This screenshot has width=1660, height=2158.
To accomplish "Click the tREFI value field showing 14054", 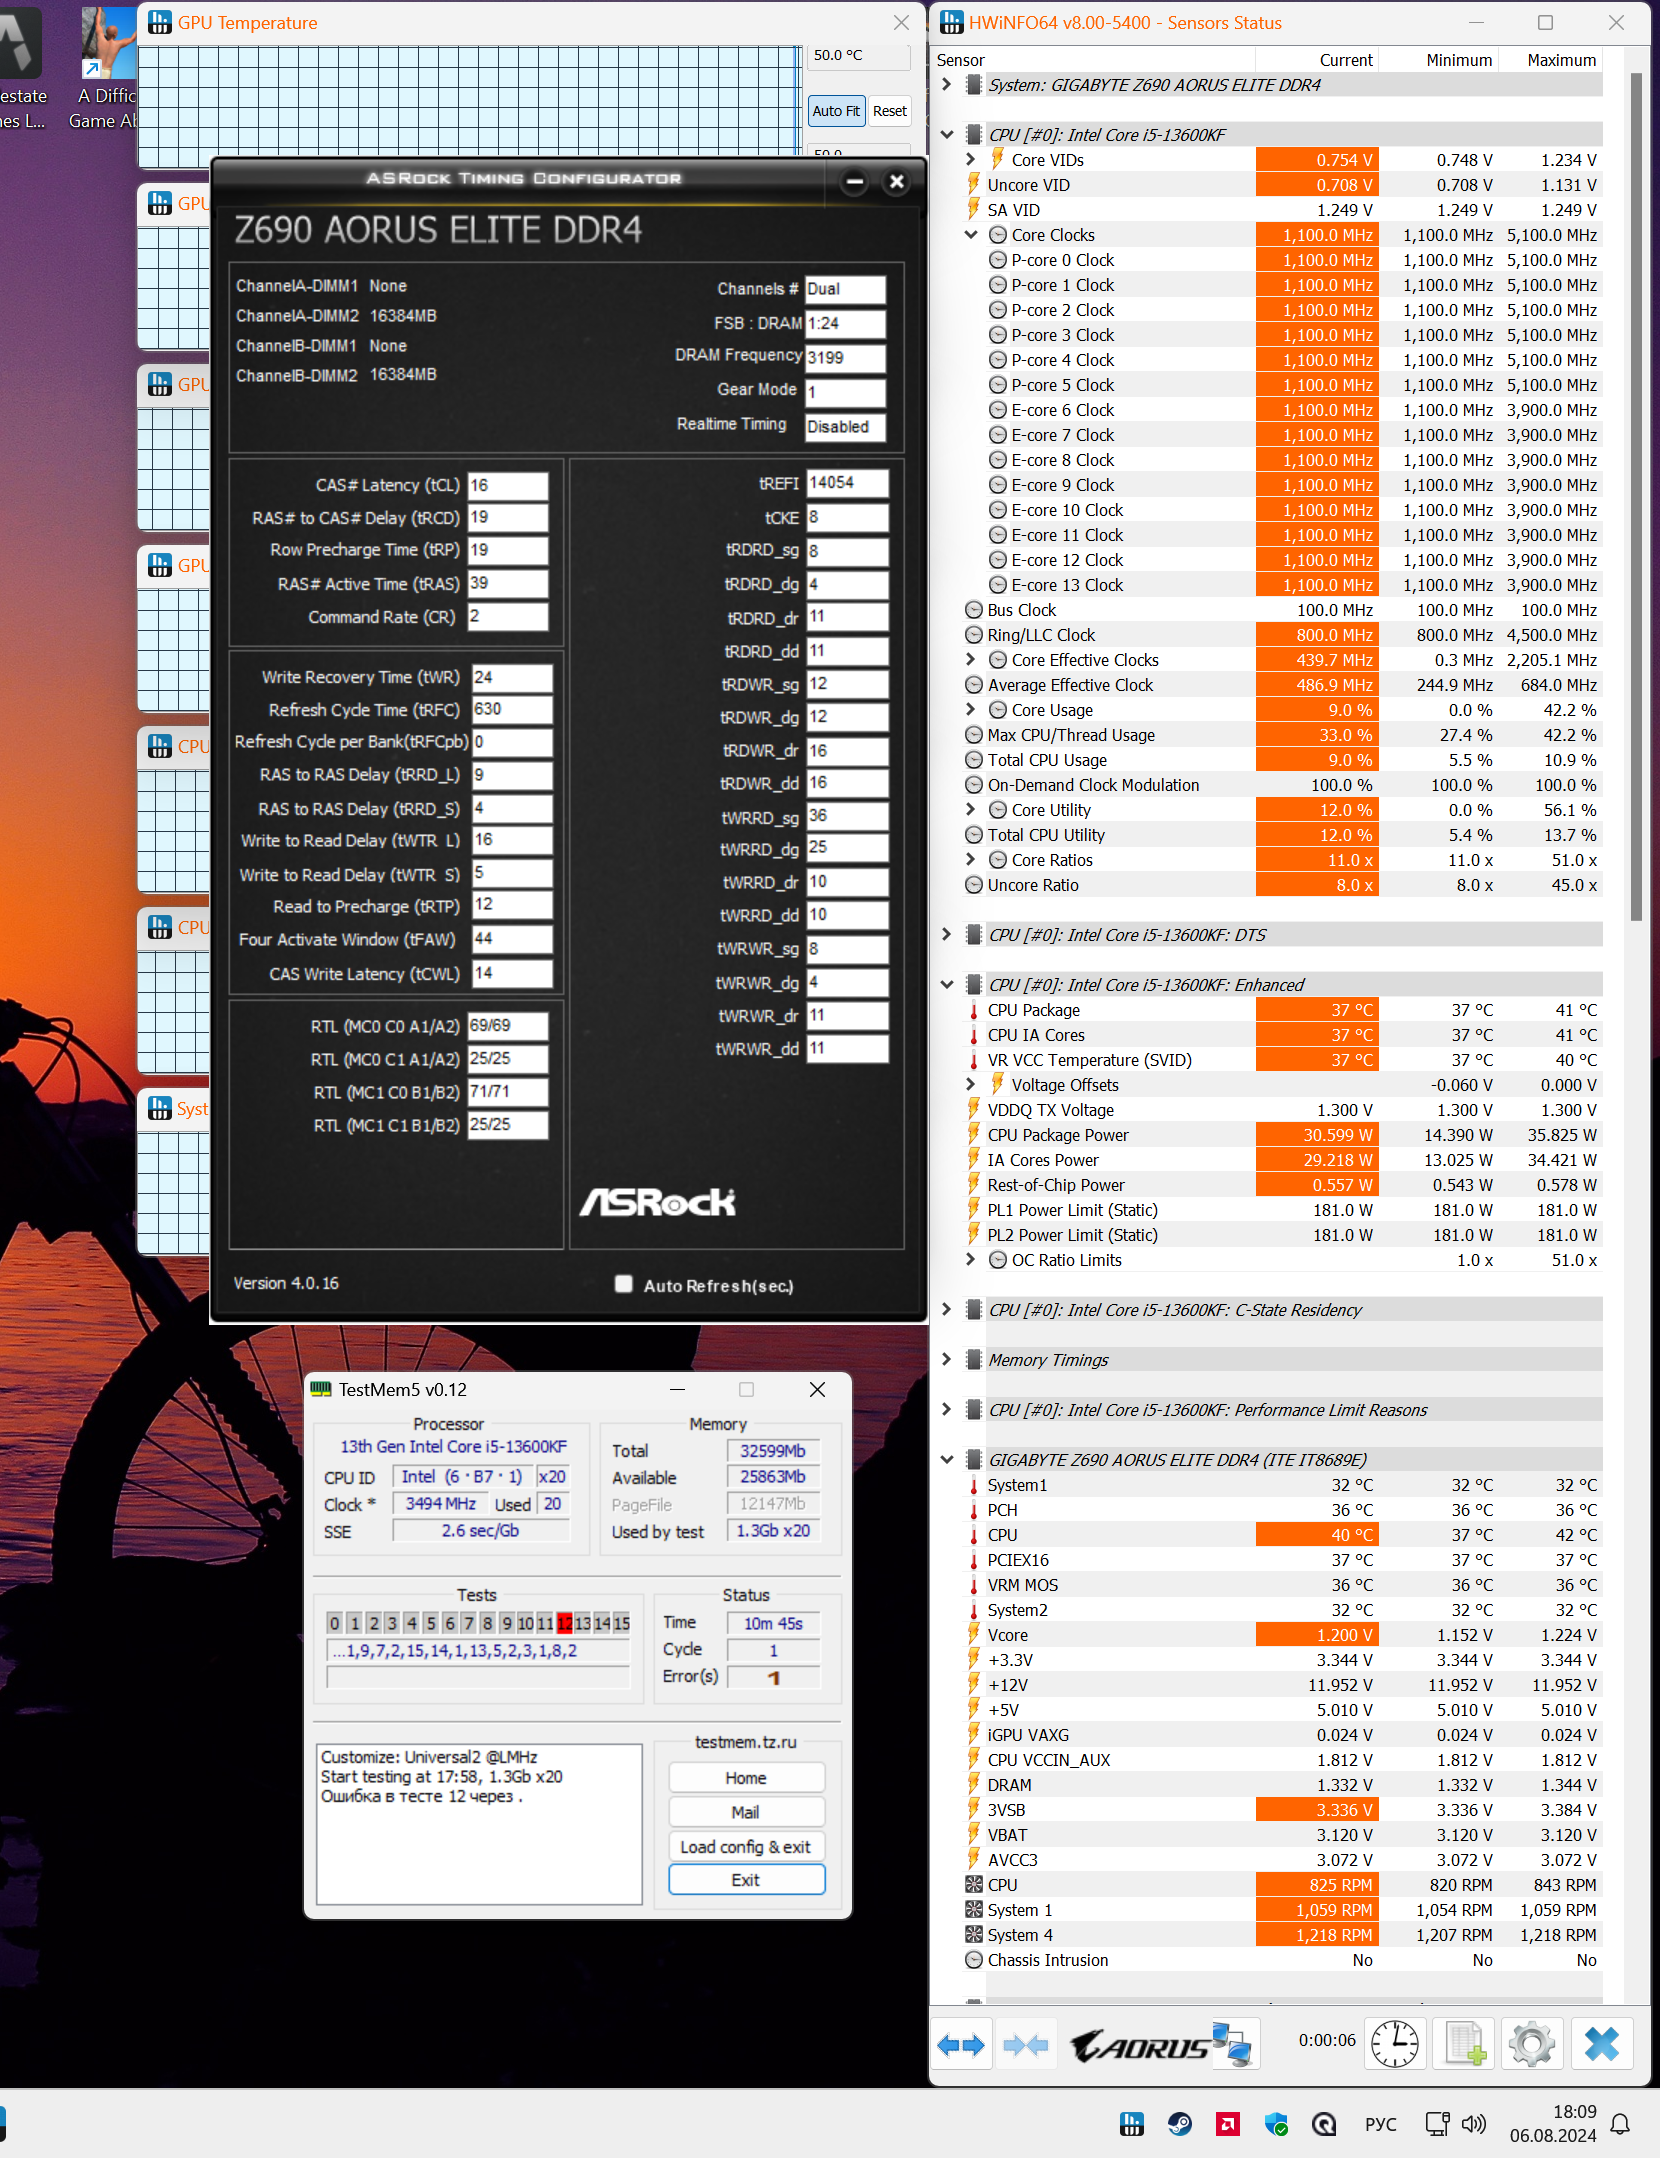I will (847, 483).
